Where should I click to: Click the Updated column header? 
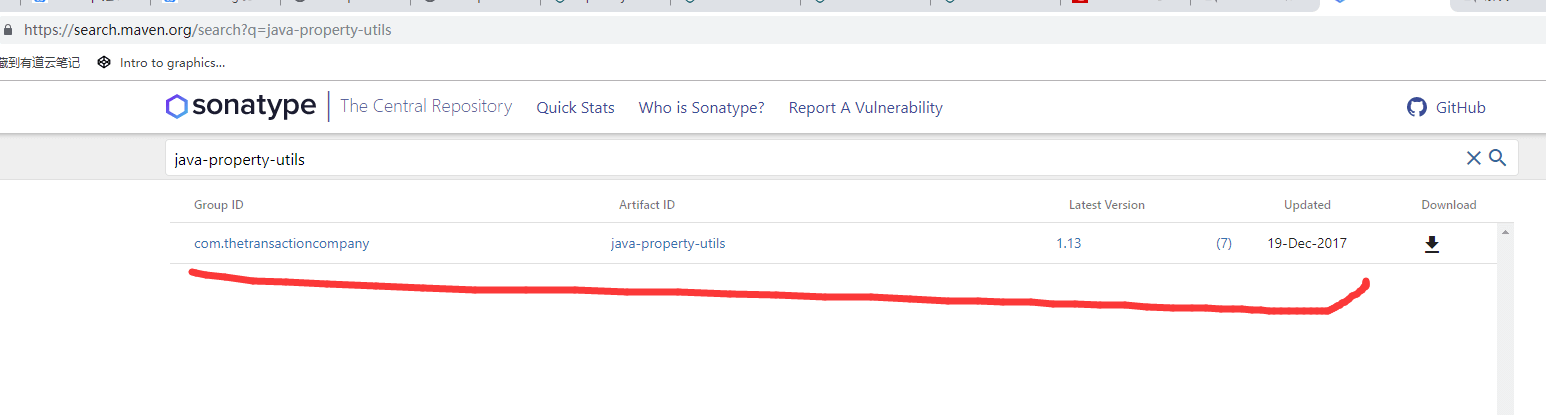pos(1307,205)
